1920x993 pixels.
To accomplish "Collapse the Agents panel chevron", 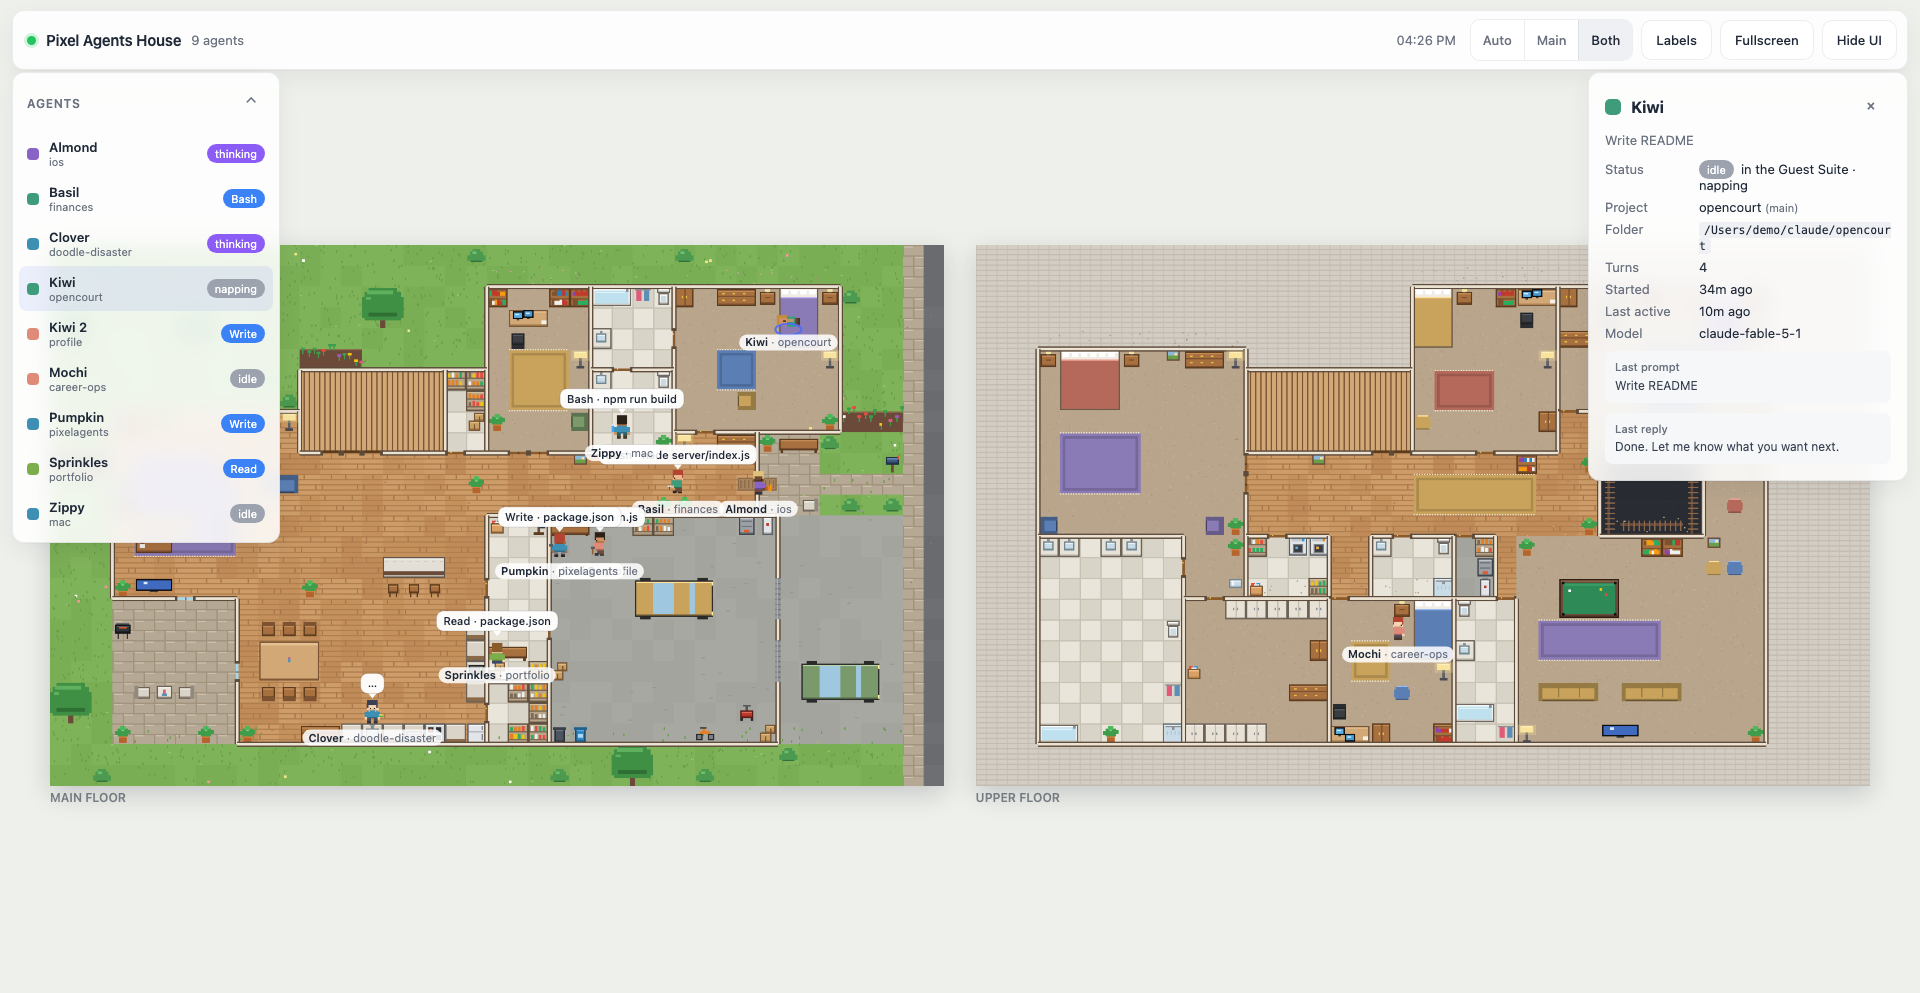I will coord(251,101).
